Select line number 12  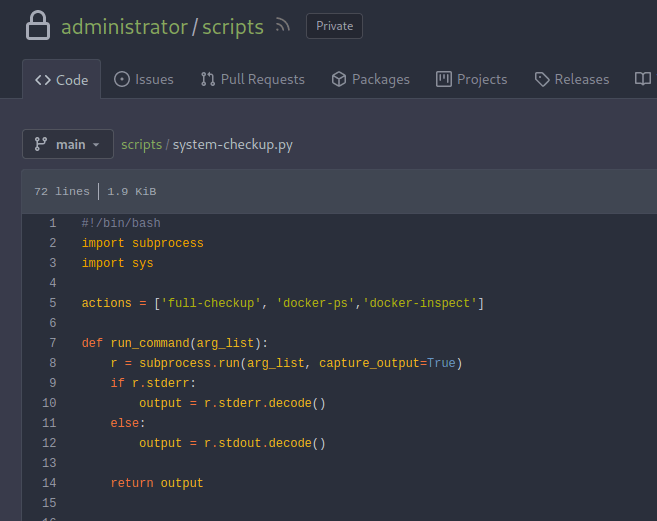pyautogui.click(x=49, y=443)
